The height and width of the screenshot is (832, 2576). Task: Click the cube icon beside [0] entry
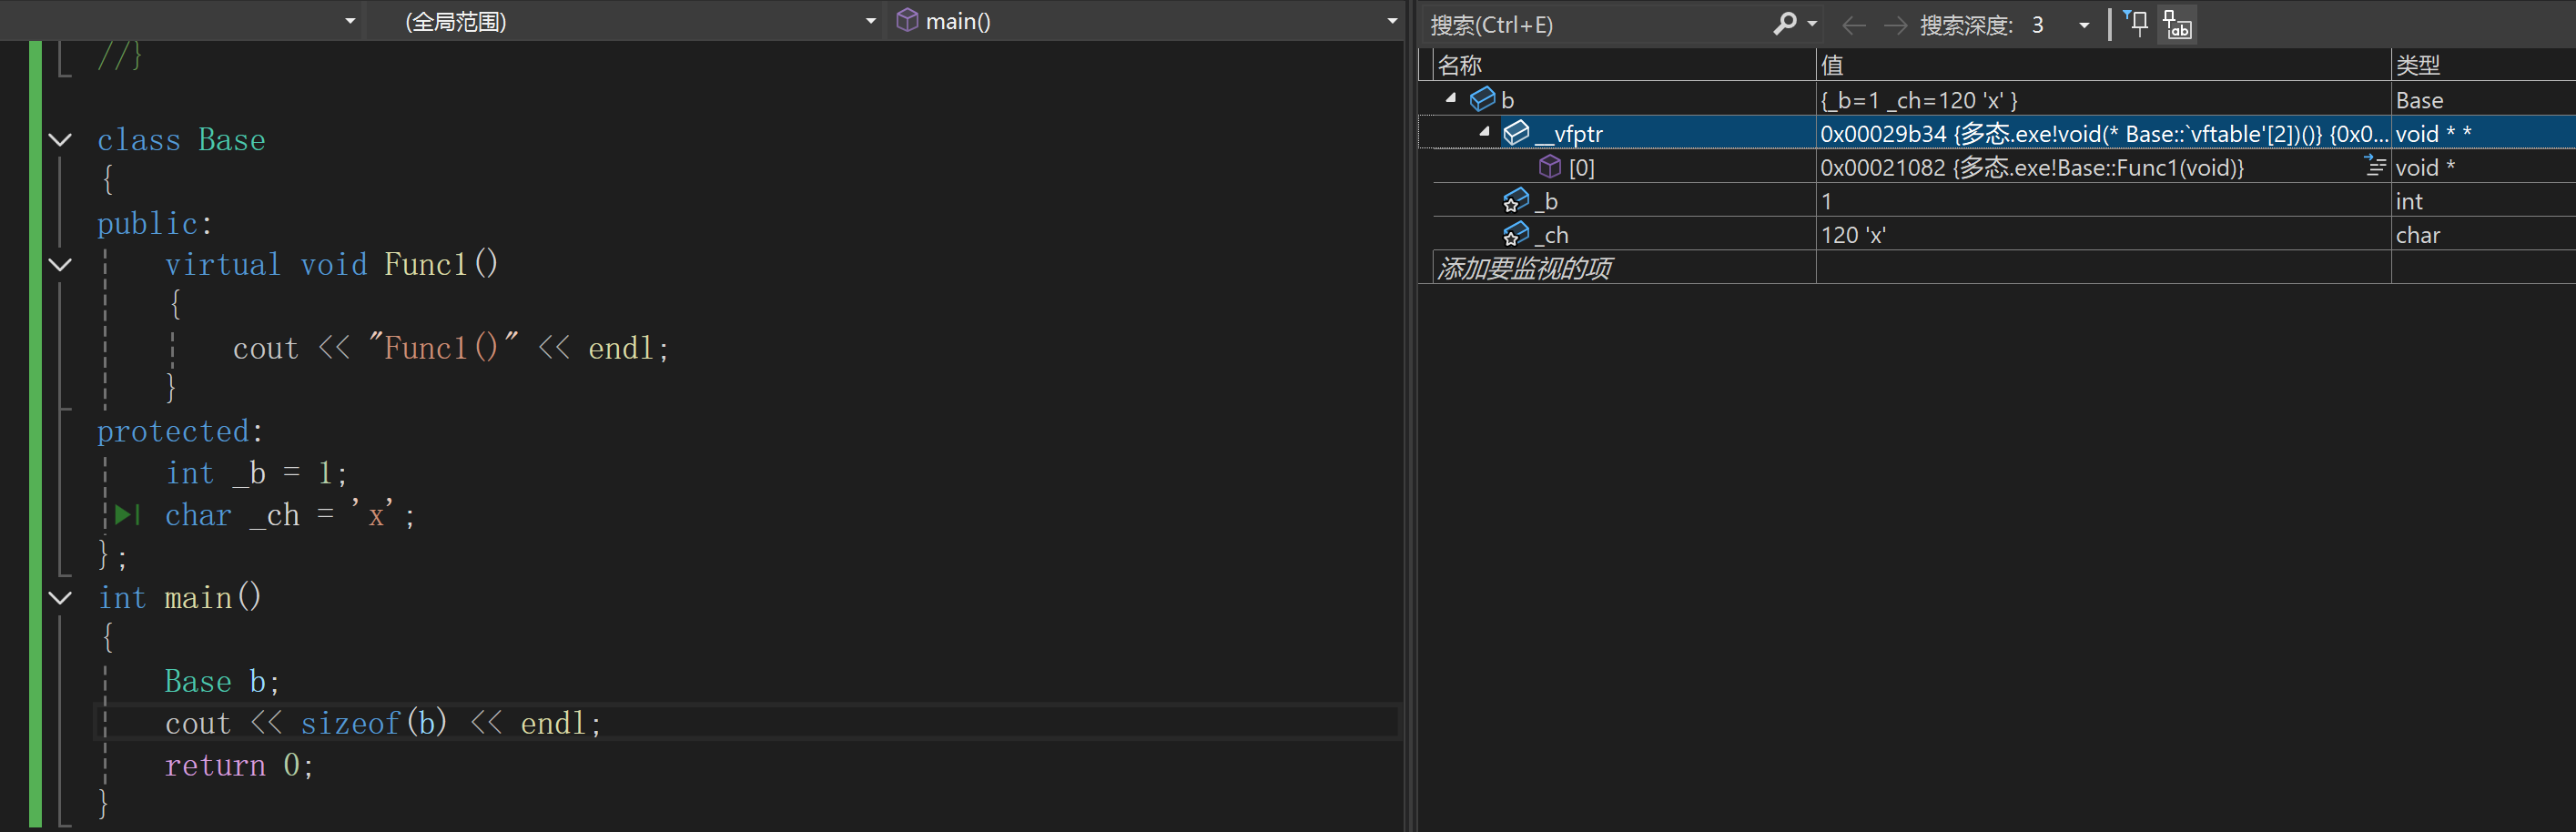tap(1550, 166)
